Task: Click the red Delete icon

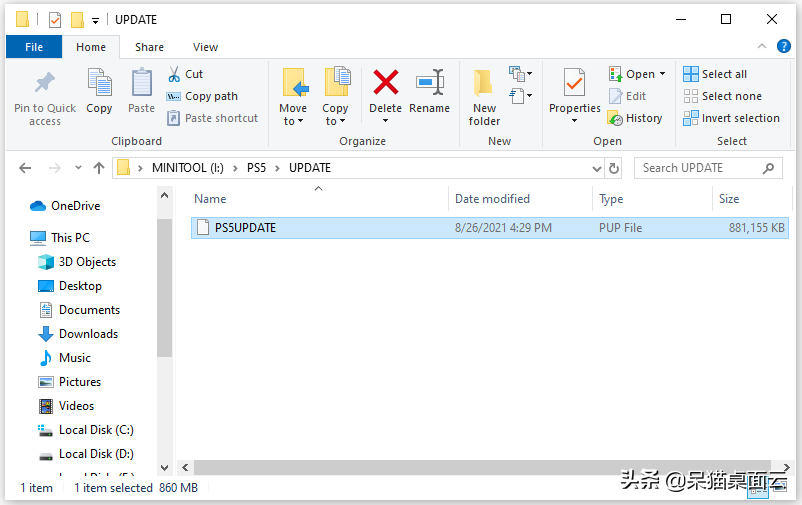Action: 386,82
